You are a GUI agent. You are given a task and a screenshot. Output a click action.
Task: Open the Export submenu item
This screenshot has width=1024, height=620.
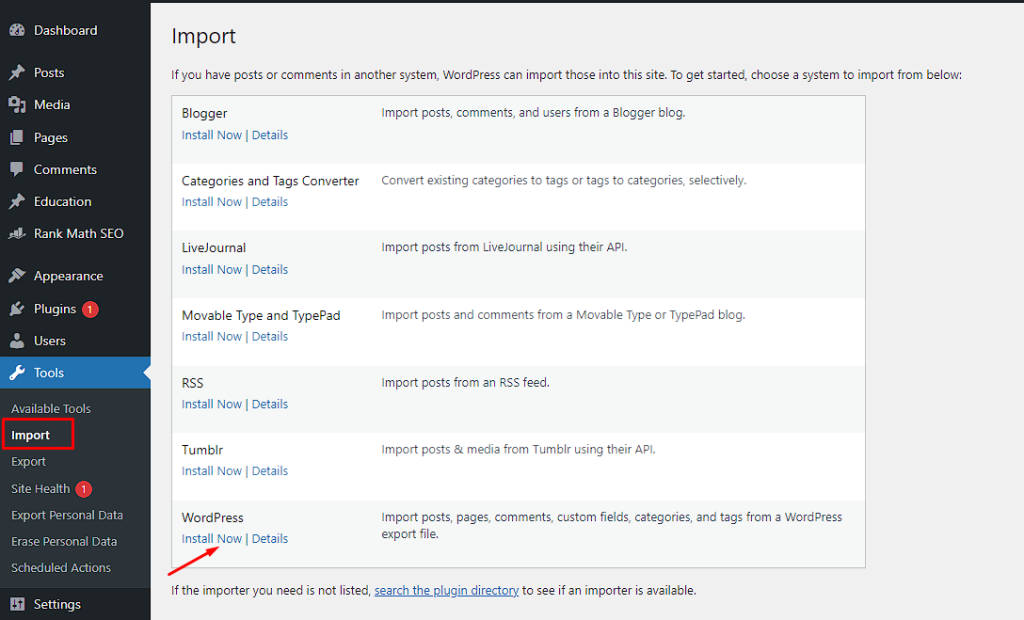point(29,462)
